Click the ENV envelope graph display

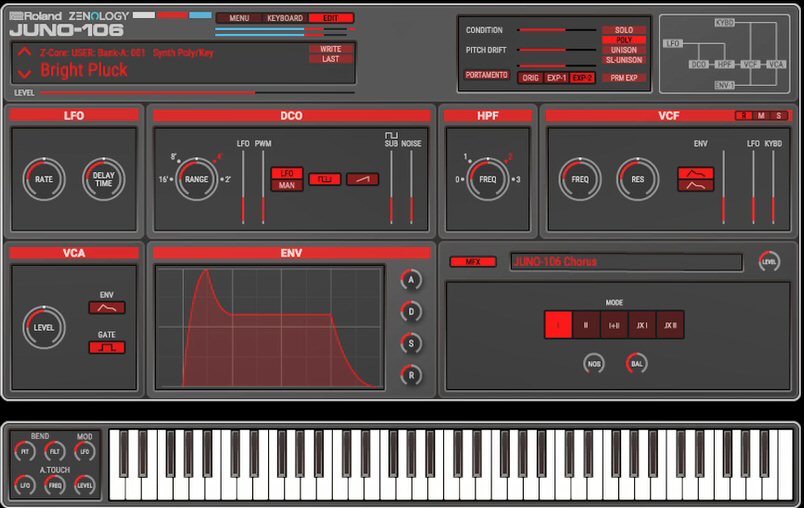[x=270, y=328]
